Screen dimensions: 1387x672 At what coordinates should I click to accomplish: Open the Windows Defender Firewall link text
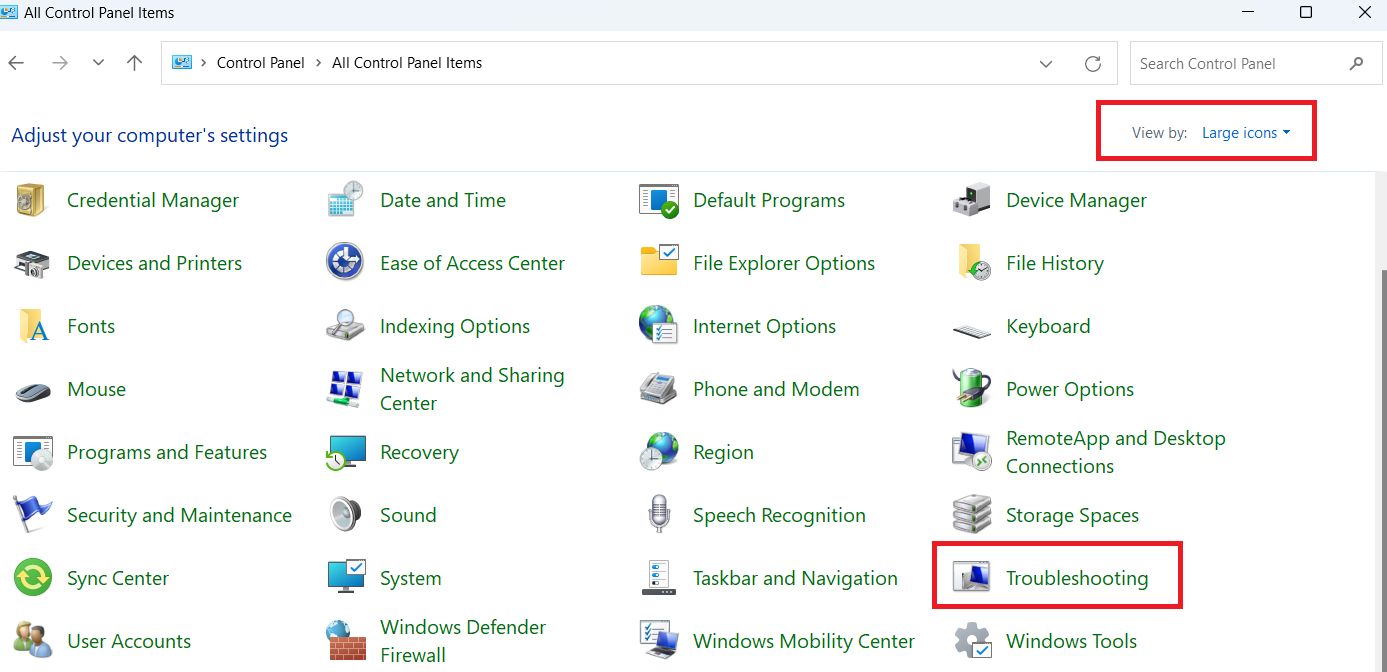click(463, 641)
